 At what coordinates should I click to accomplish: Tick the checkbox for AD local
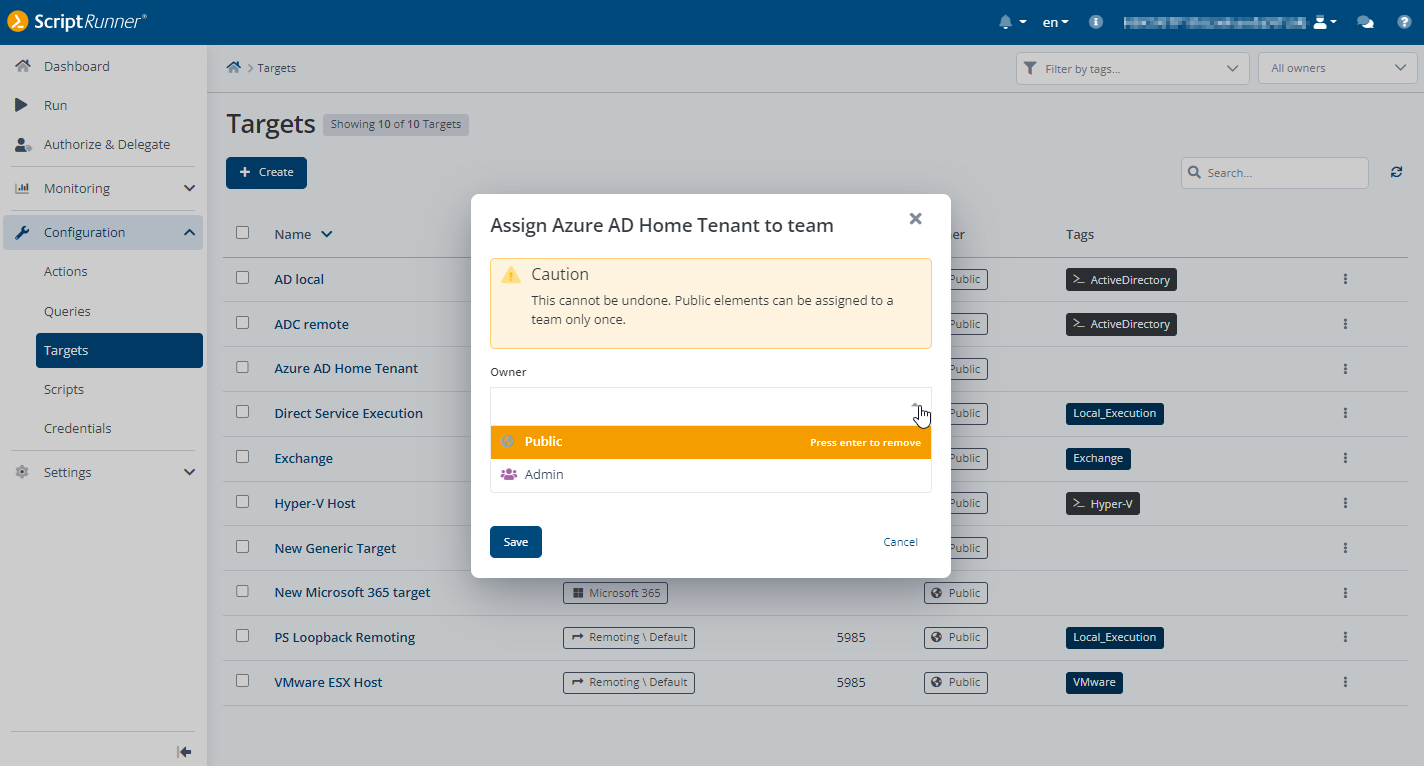pyautogui.click(x=242, y=278)
